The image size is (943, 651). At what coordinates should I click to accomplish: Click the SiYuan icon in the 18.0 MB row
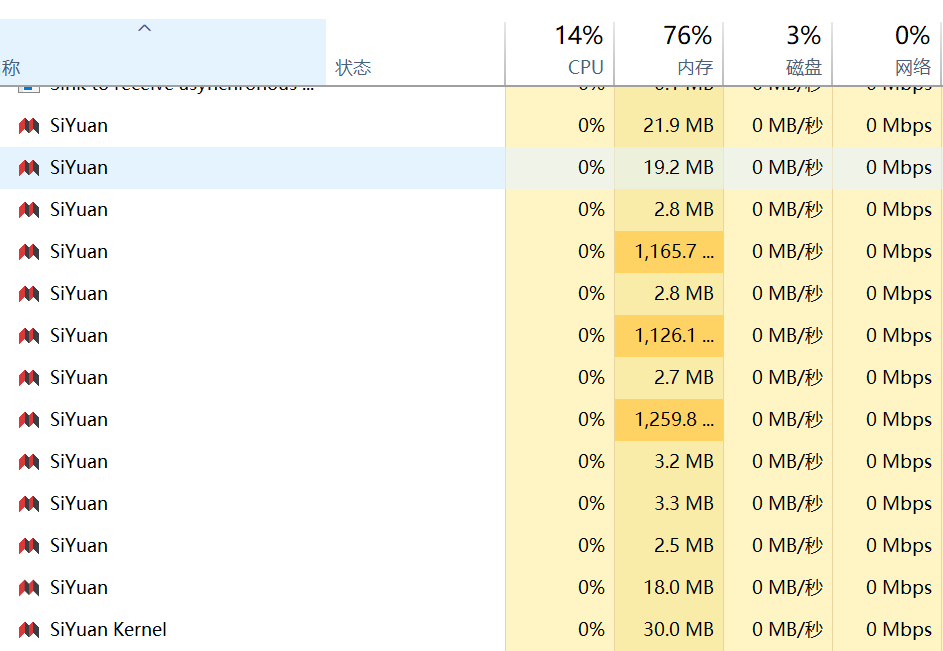click(29, 588)
